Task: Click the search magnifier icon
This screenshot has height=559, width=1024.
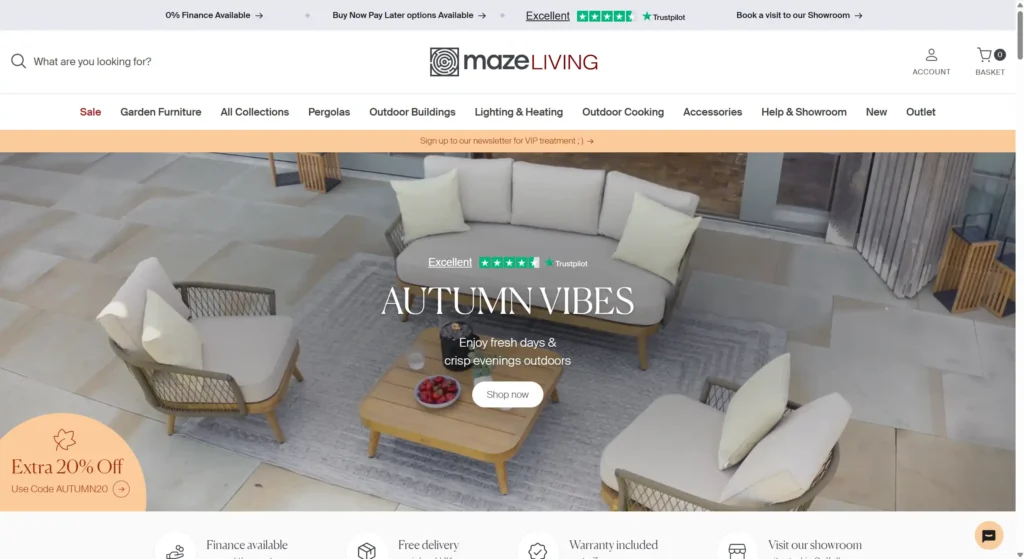Action: click(18, 61)
